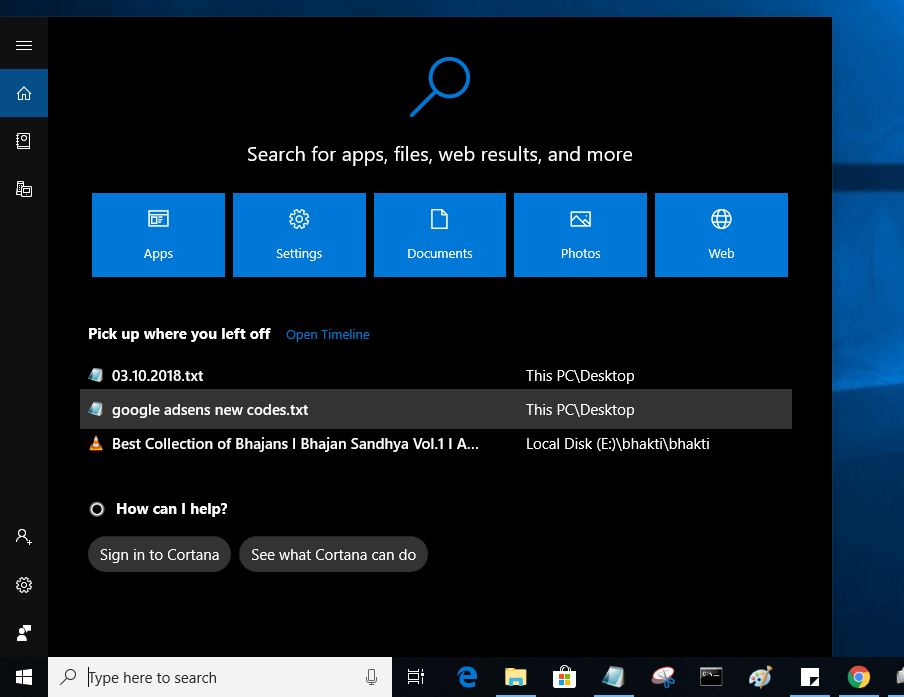Click the Feedback icon in sidebar
Image resolution: width=904 pixels, height=697 pixels.
point(24,633)
